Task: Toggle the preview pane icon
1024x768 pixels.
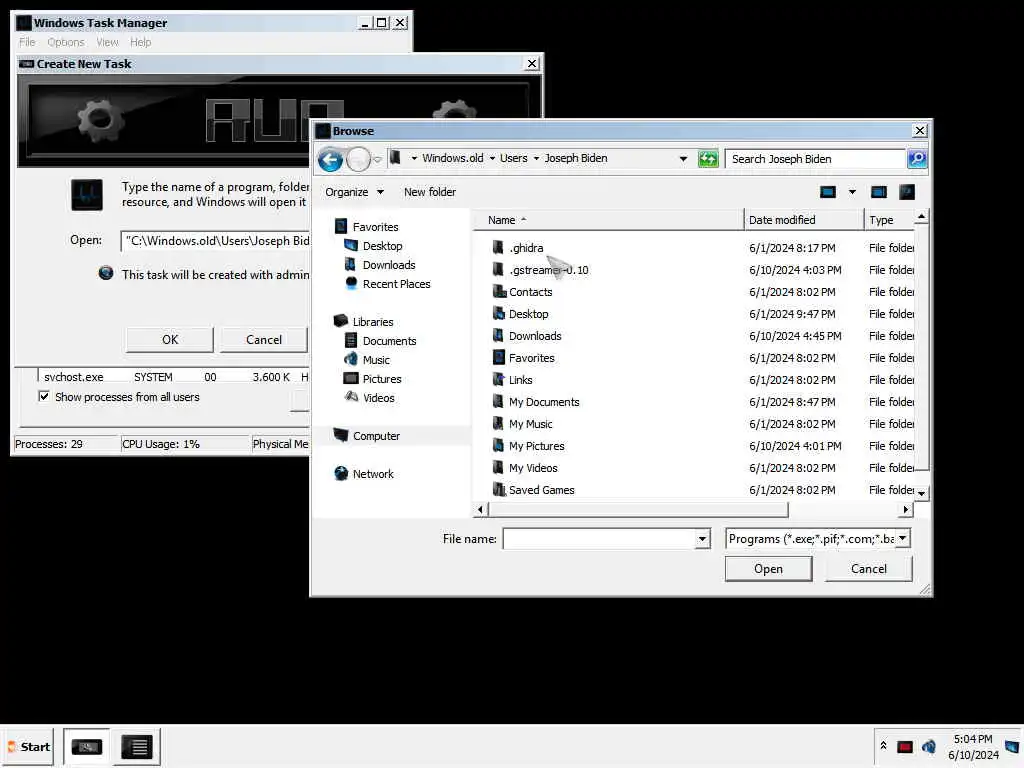Action: (879, 192)
